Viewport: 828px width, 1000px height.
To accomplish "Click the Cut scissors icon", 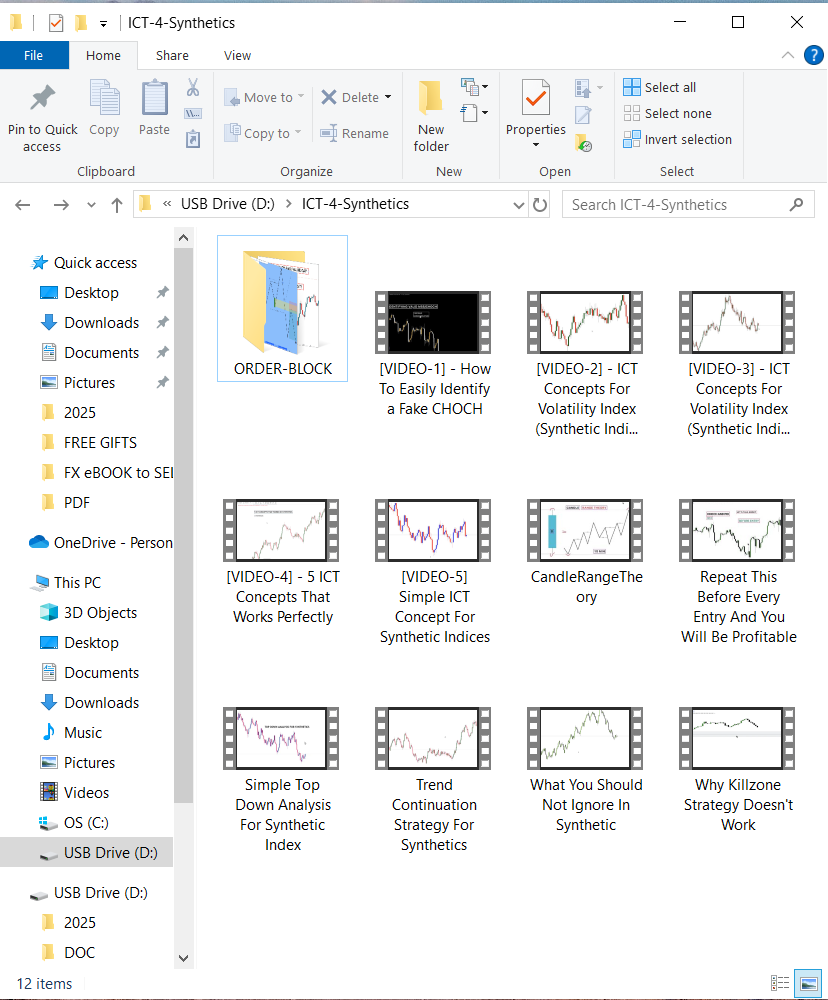I will click(x=193, y=88).
